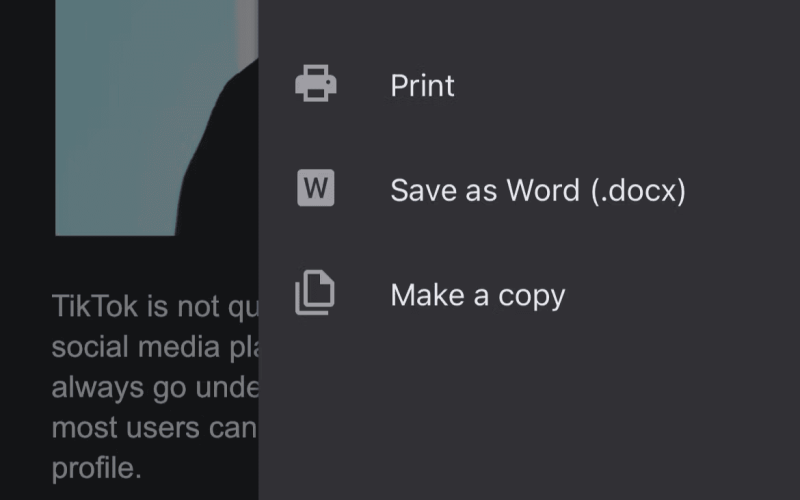Screen dimensions: 800x500
Task: Click the paragraph starting "TikTok is not"
Action: [x=155, y=387]
